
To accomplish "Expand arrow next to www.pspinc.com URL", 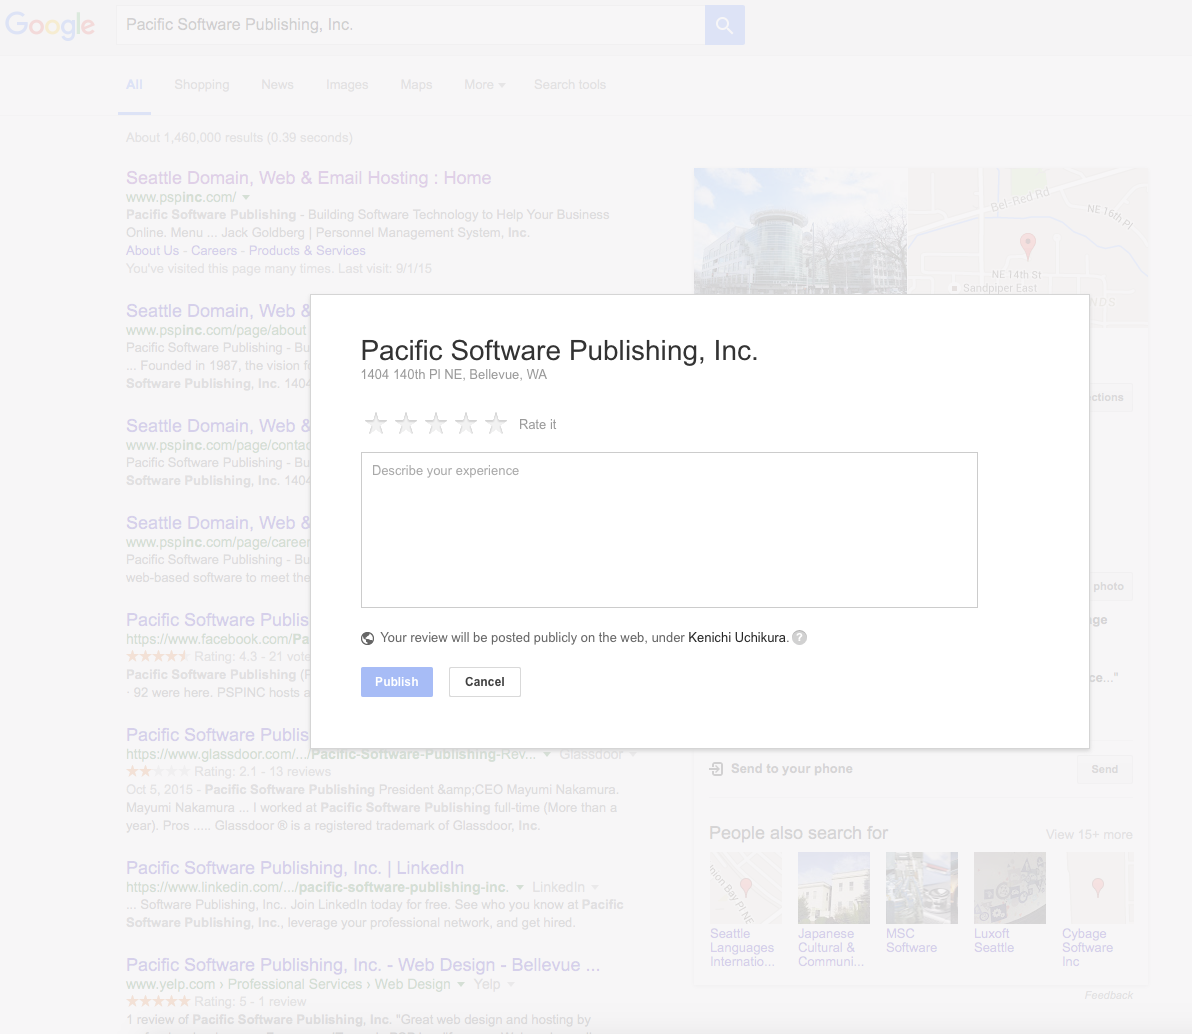I will click(x=246, y=198).
